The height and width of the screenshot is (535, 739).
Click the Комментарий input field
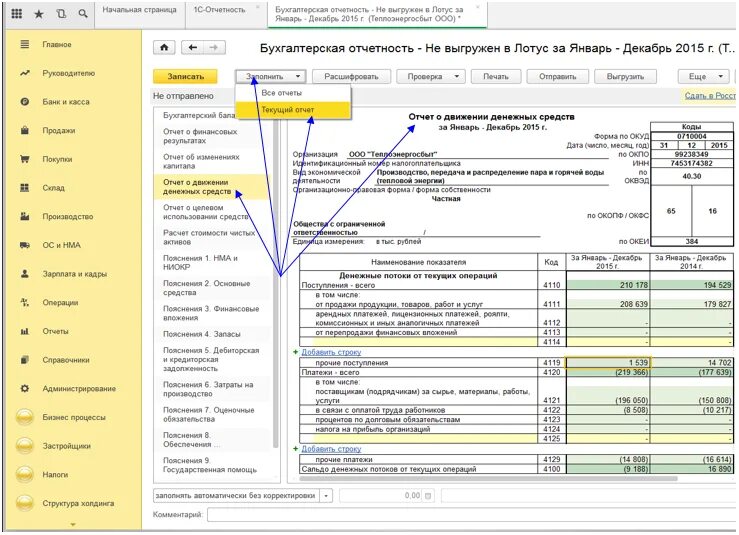pos(471,515)
